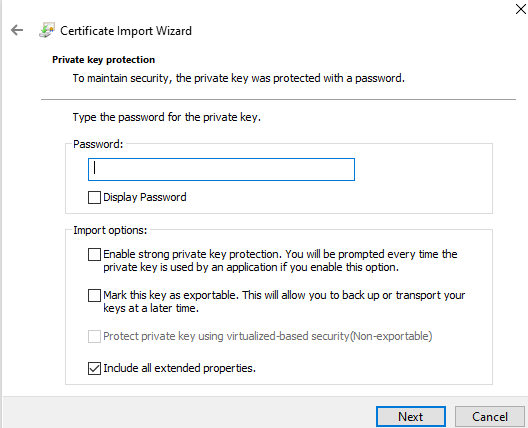This screenshot has width=528, height=428.
Task: Close the Certificate Import Wizard dialog
Action: click(x=521, y=9)
